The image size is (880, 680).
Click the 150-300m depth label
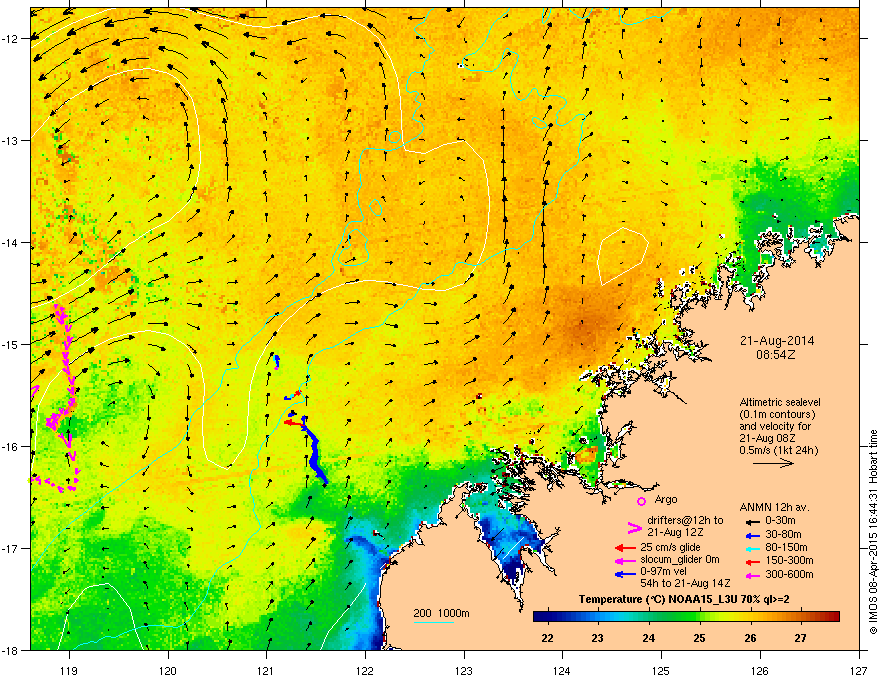pos(789,560)
